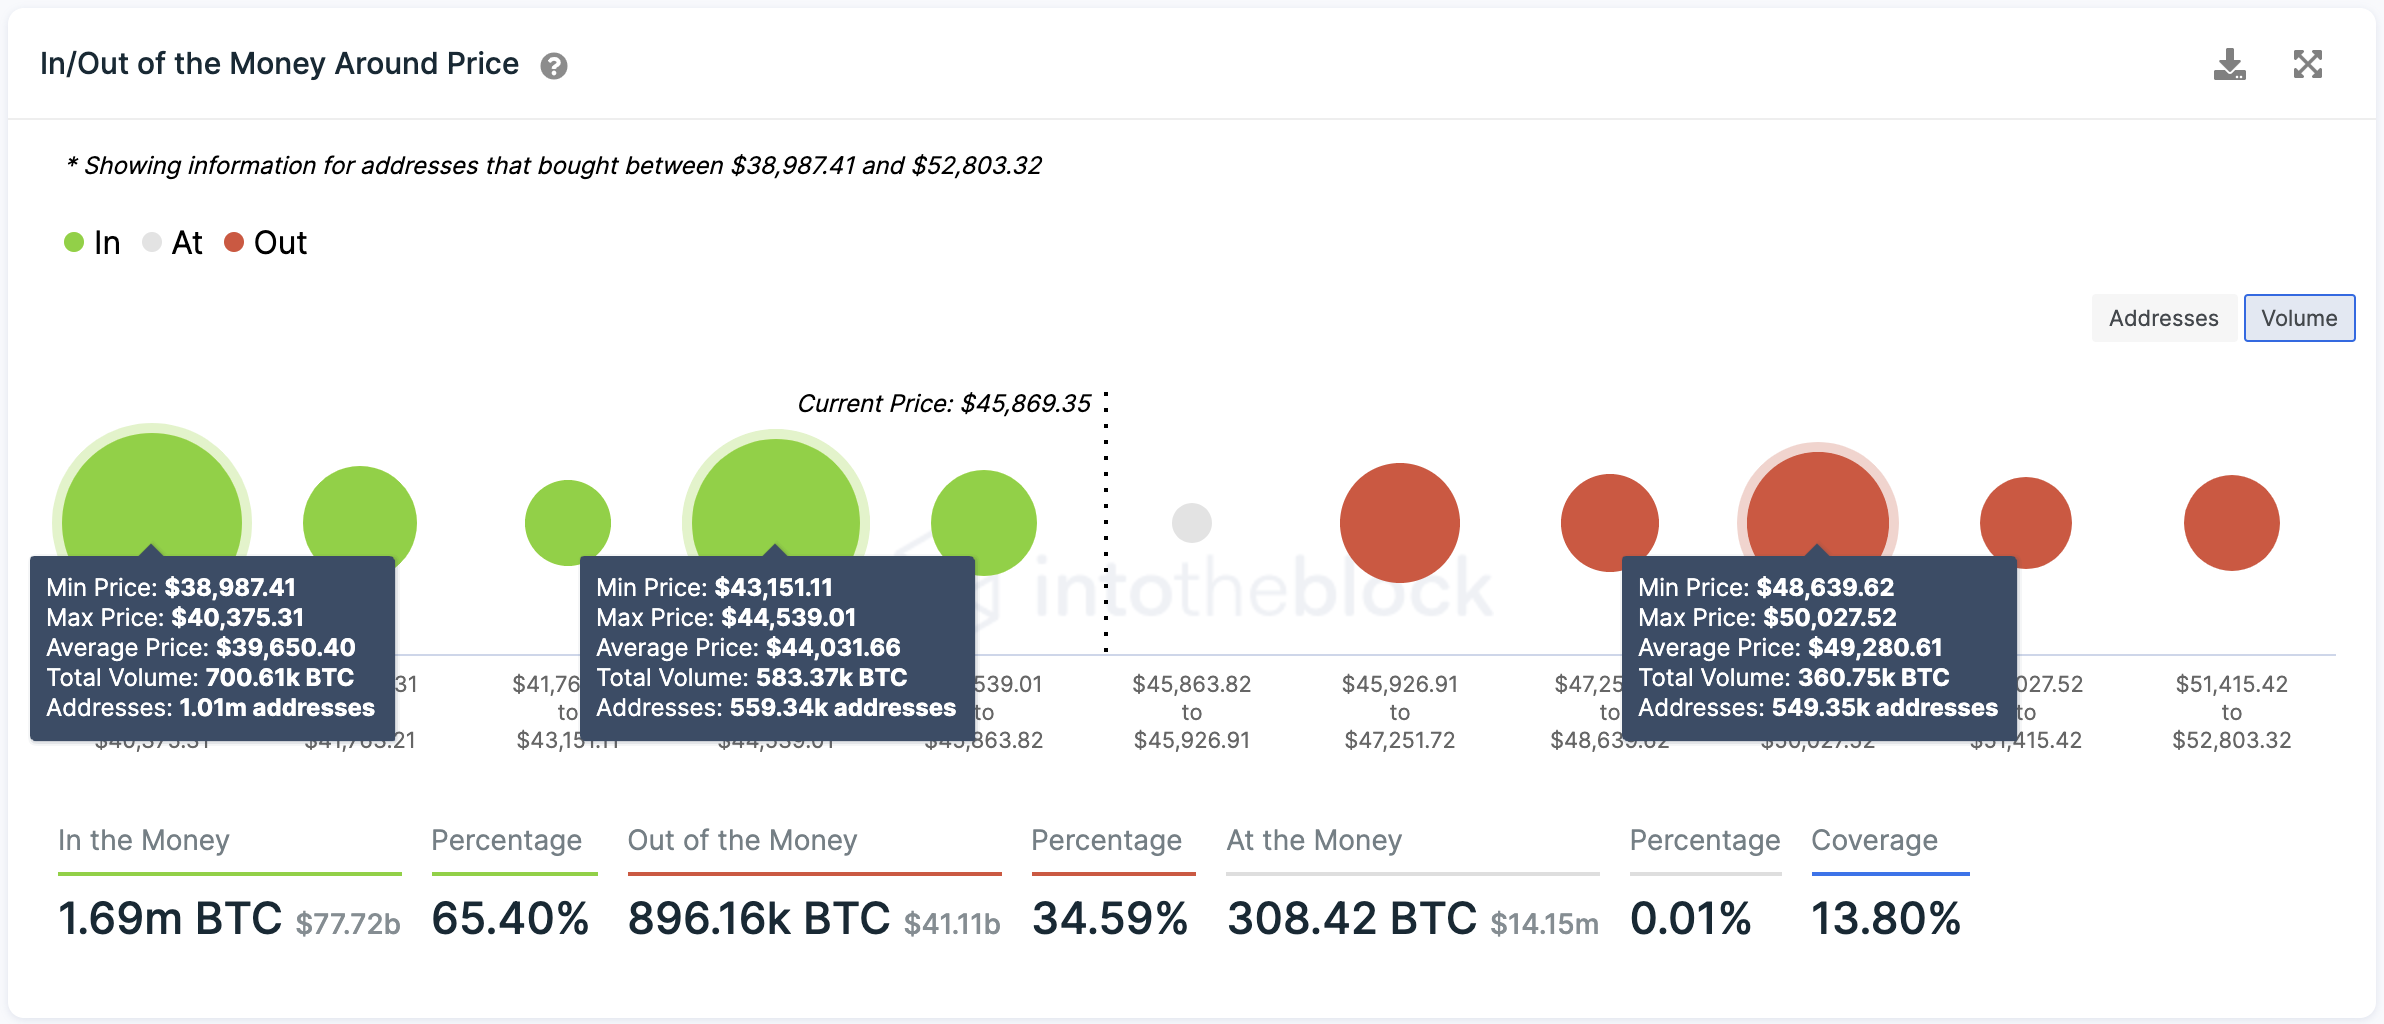This screenshot has height=1024, width=2384.
Task: Expand chart to fullscreen
Action: point(2308,65)
